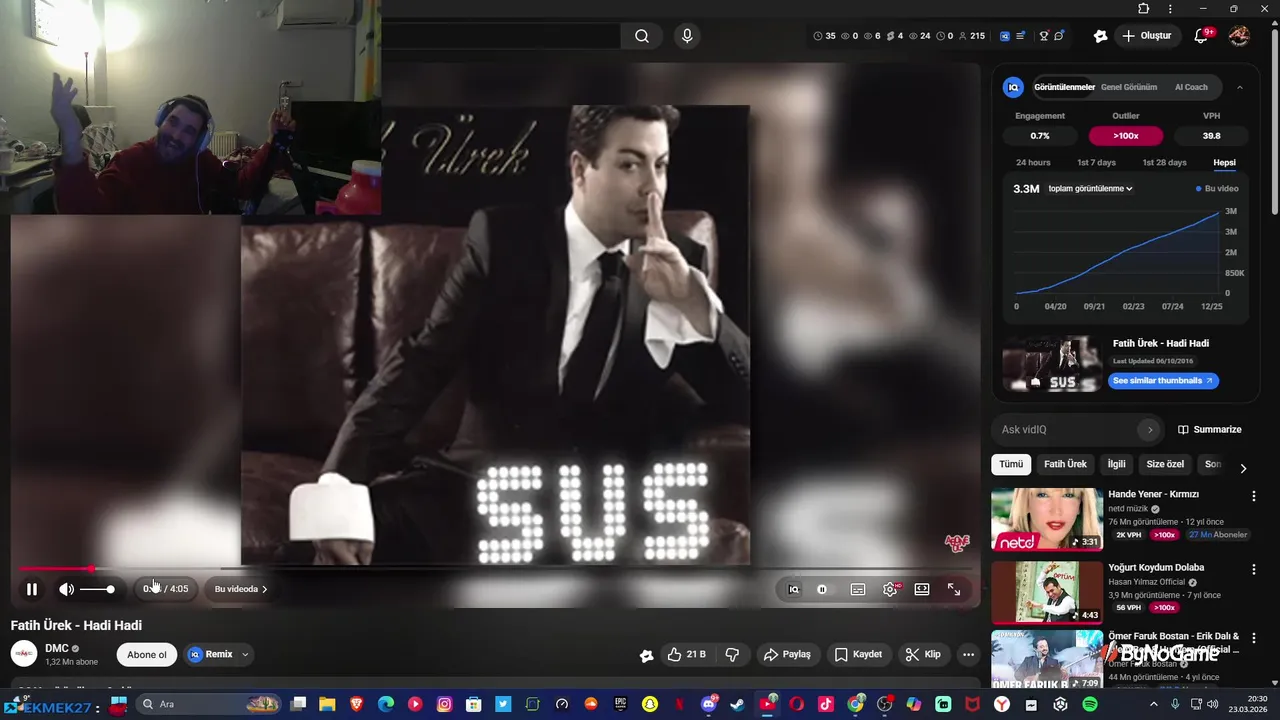Switch to theater mode view
This screenshot has height=720, width=1280.
(922, 589)
